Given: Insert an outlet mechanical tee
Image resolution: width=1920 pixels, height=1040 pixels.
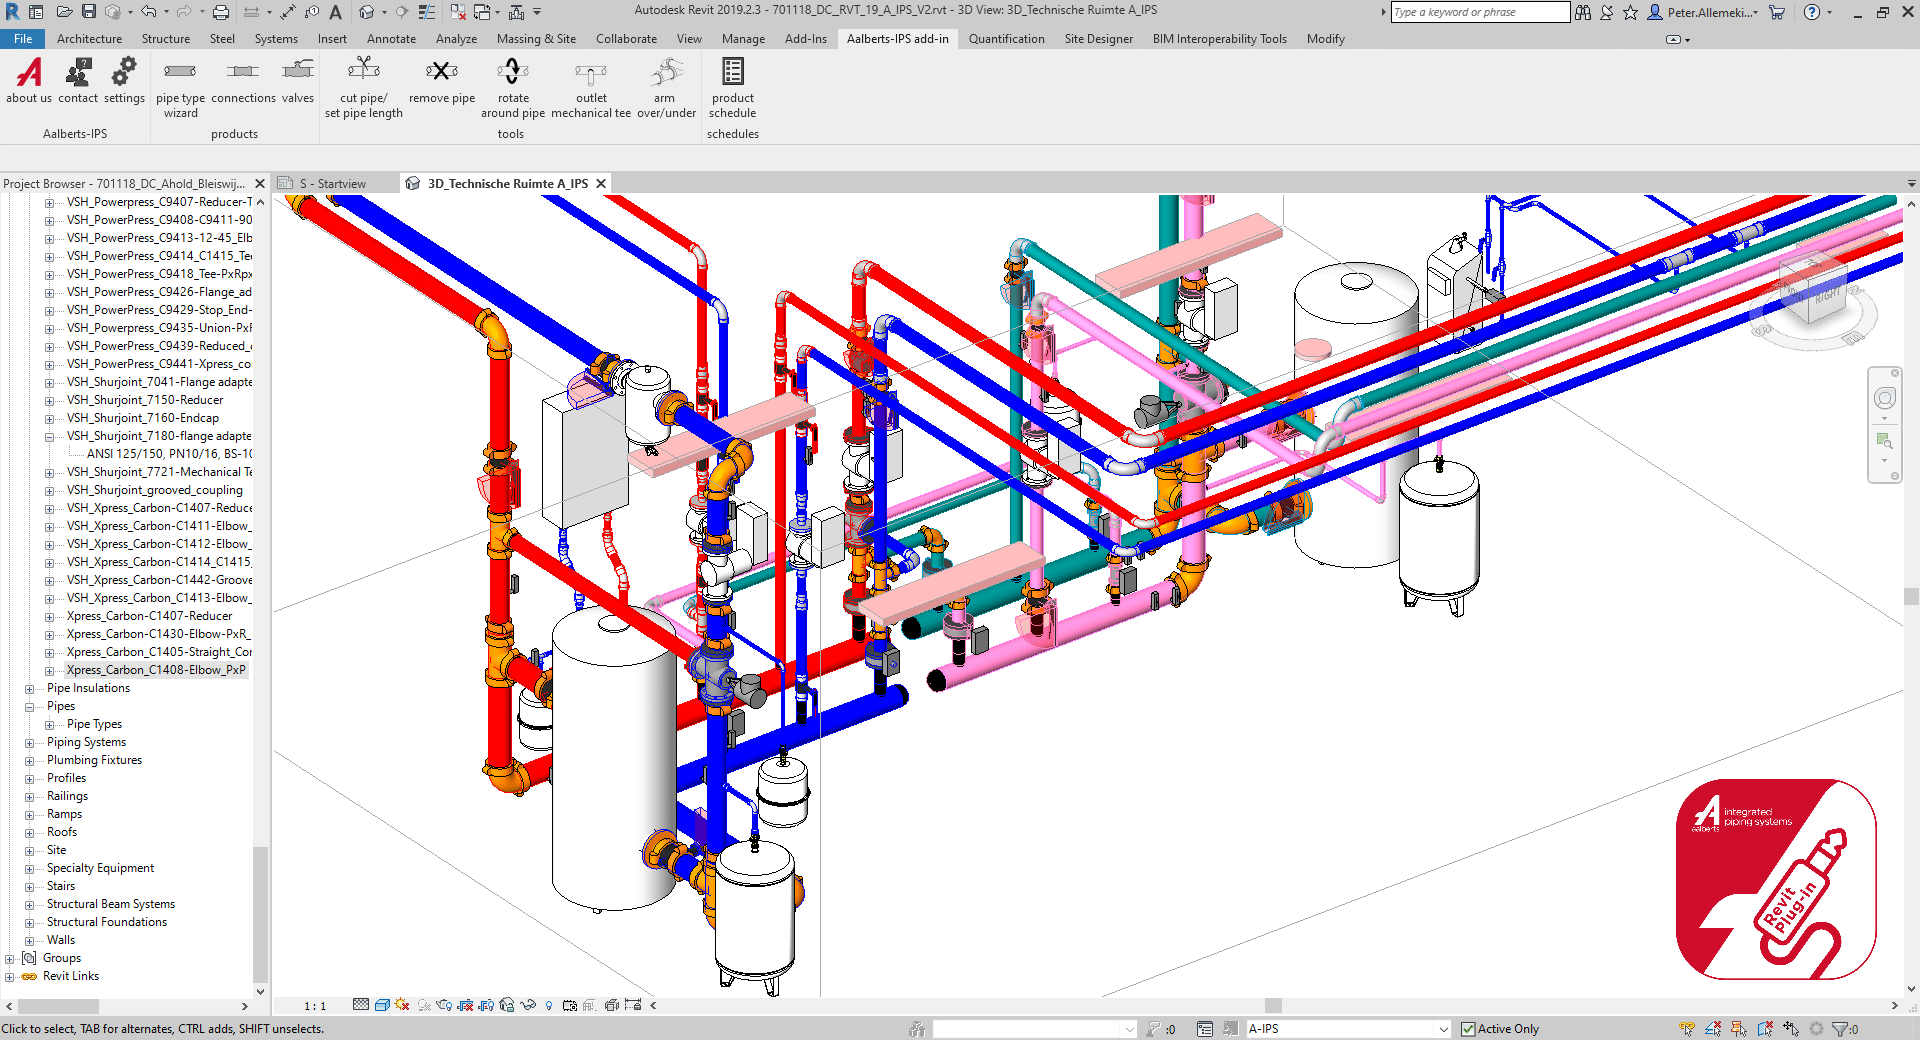Looking at the screenshot, I should (x=590, y=85).
